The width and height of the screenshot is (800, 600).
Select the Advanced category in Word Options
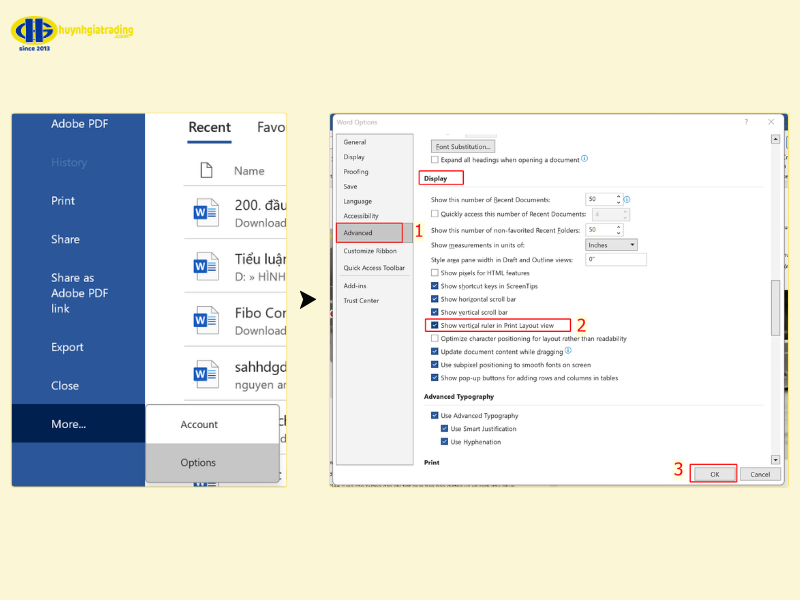pos(358,233)
